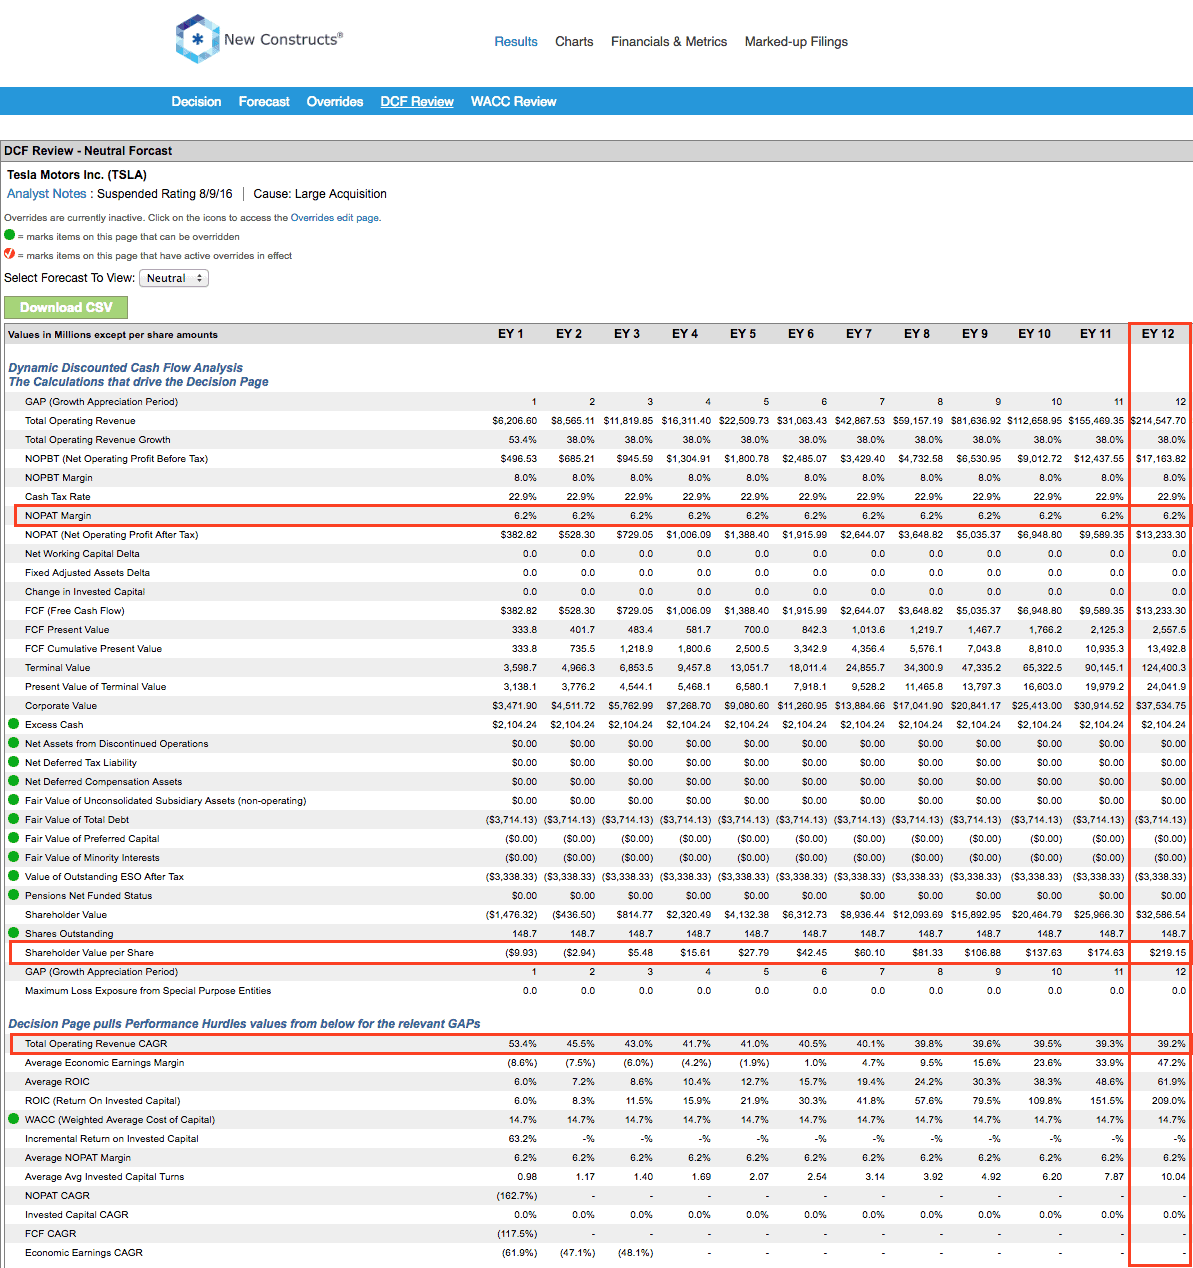The height and width of the screenshot is (1268, 1193).
Task: Click the Average Economic Earnings Margin label
Action: click(x=105, y=1063)
